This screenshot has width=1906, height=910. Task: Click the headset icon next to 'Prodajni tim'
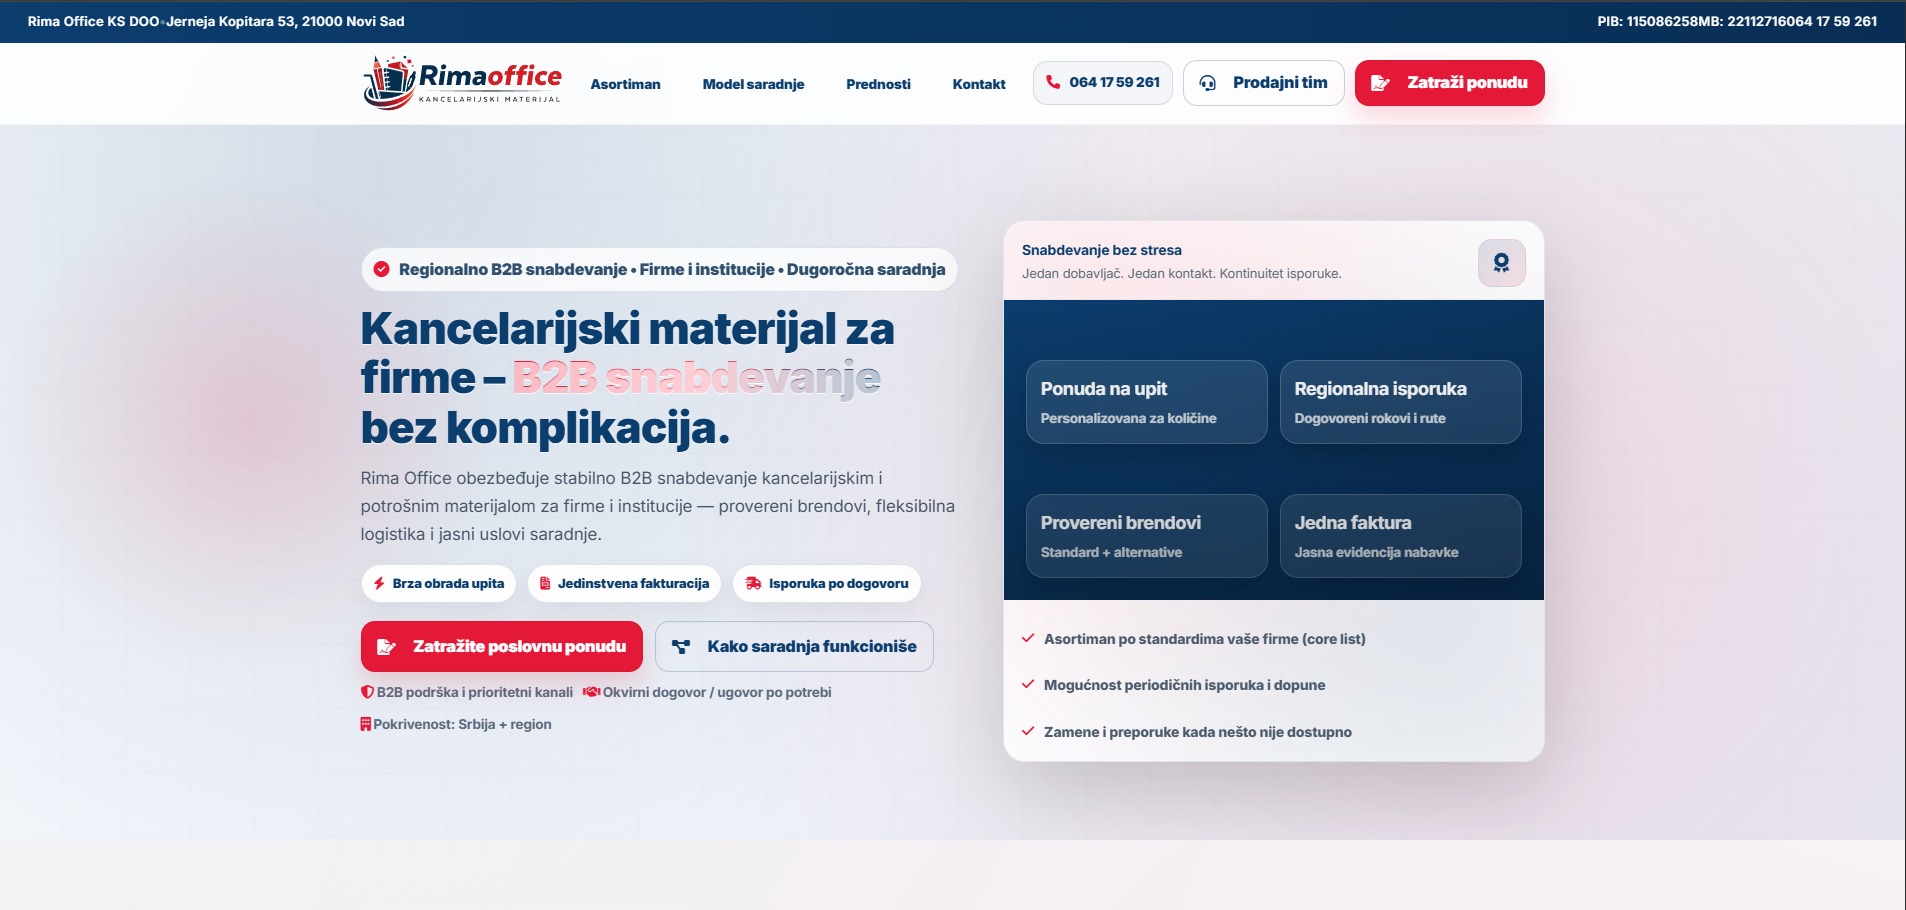click(1209, 83)
